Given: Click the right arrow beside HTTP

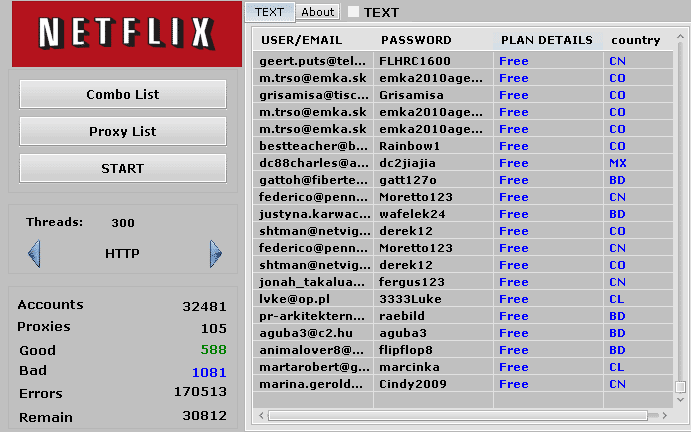Looking at the screenshot, I should click(215, 253).
